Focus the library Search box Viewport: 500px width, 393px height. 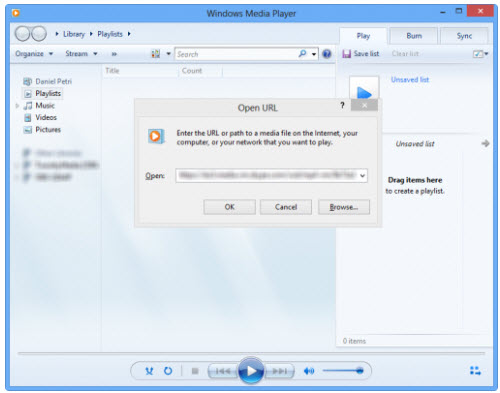(235, 54)
